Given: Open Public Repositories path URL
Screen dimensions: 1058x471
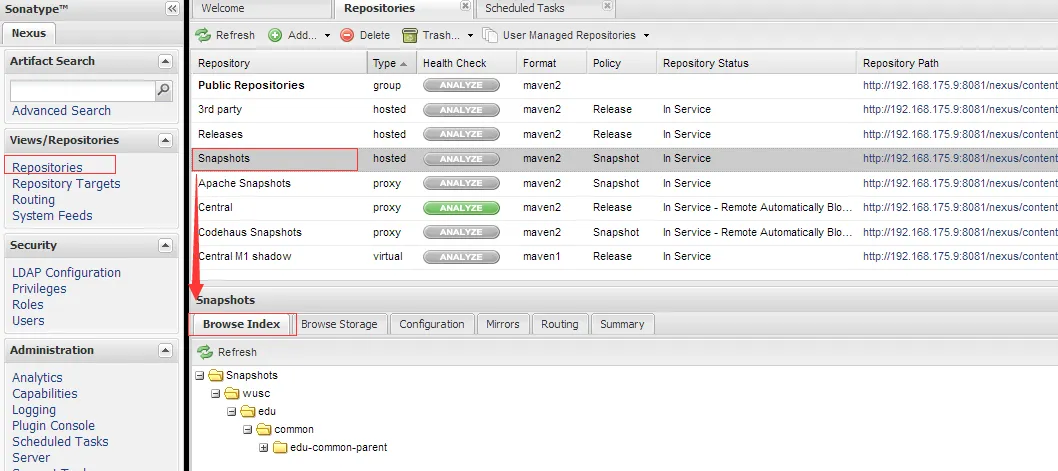Looking at the screenshot, I should pos(960,85).
